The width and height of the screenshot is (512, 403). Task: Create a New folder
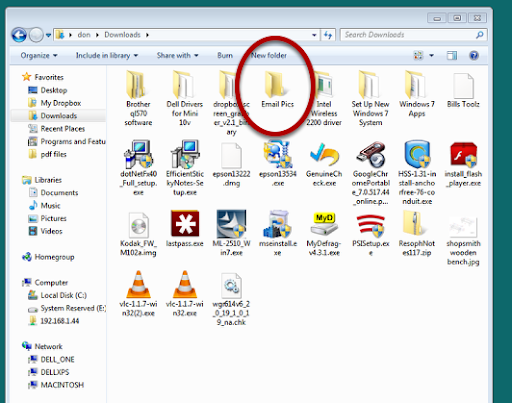269,55
